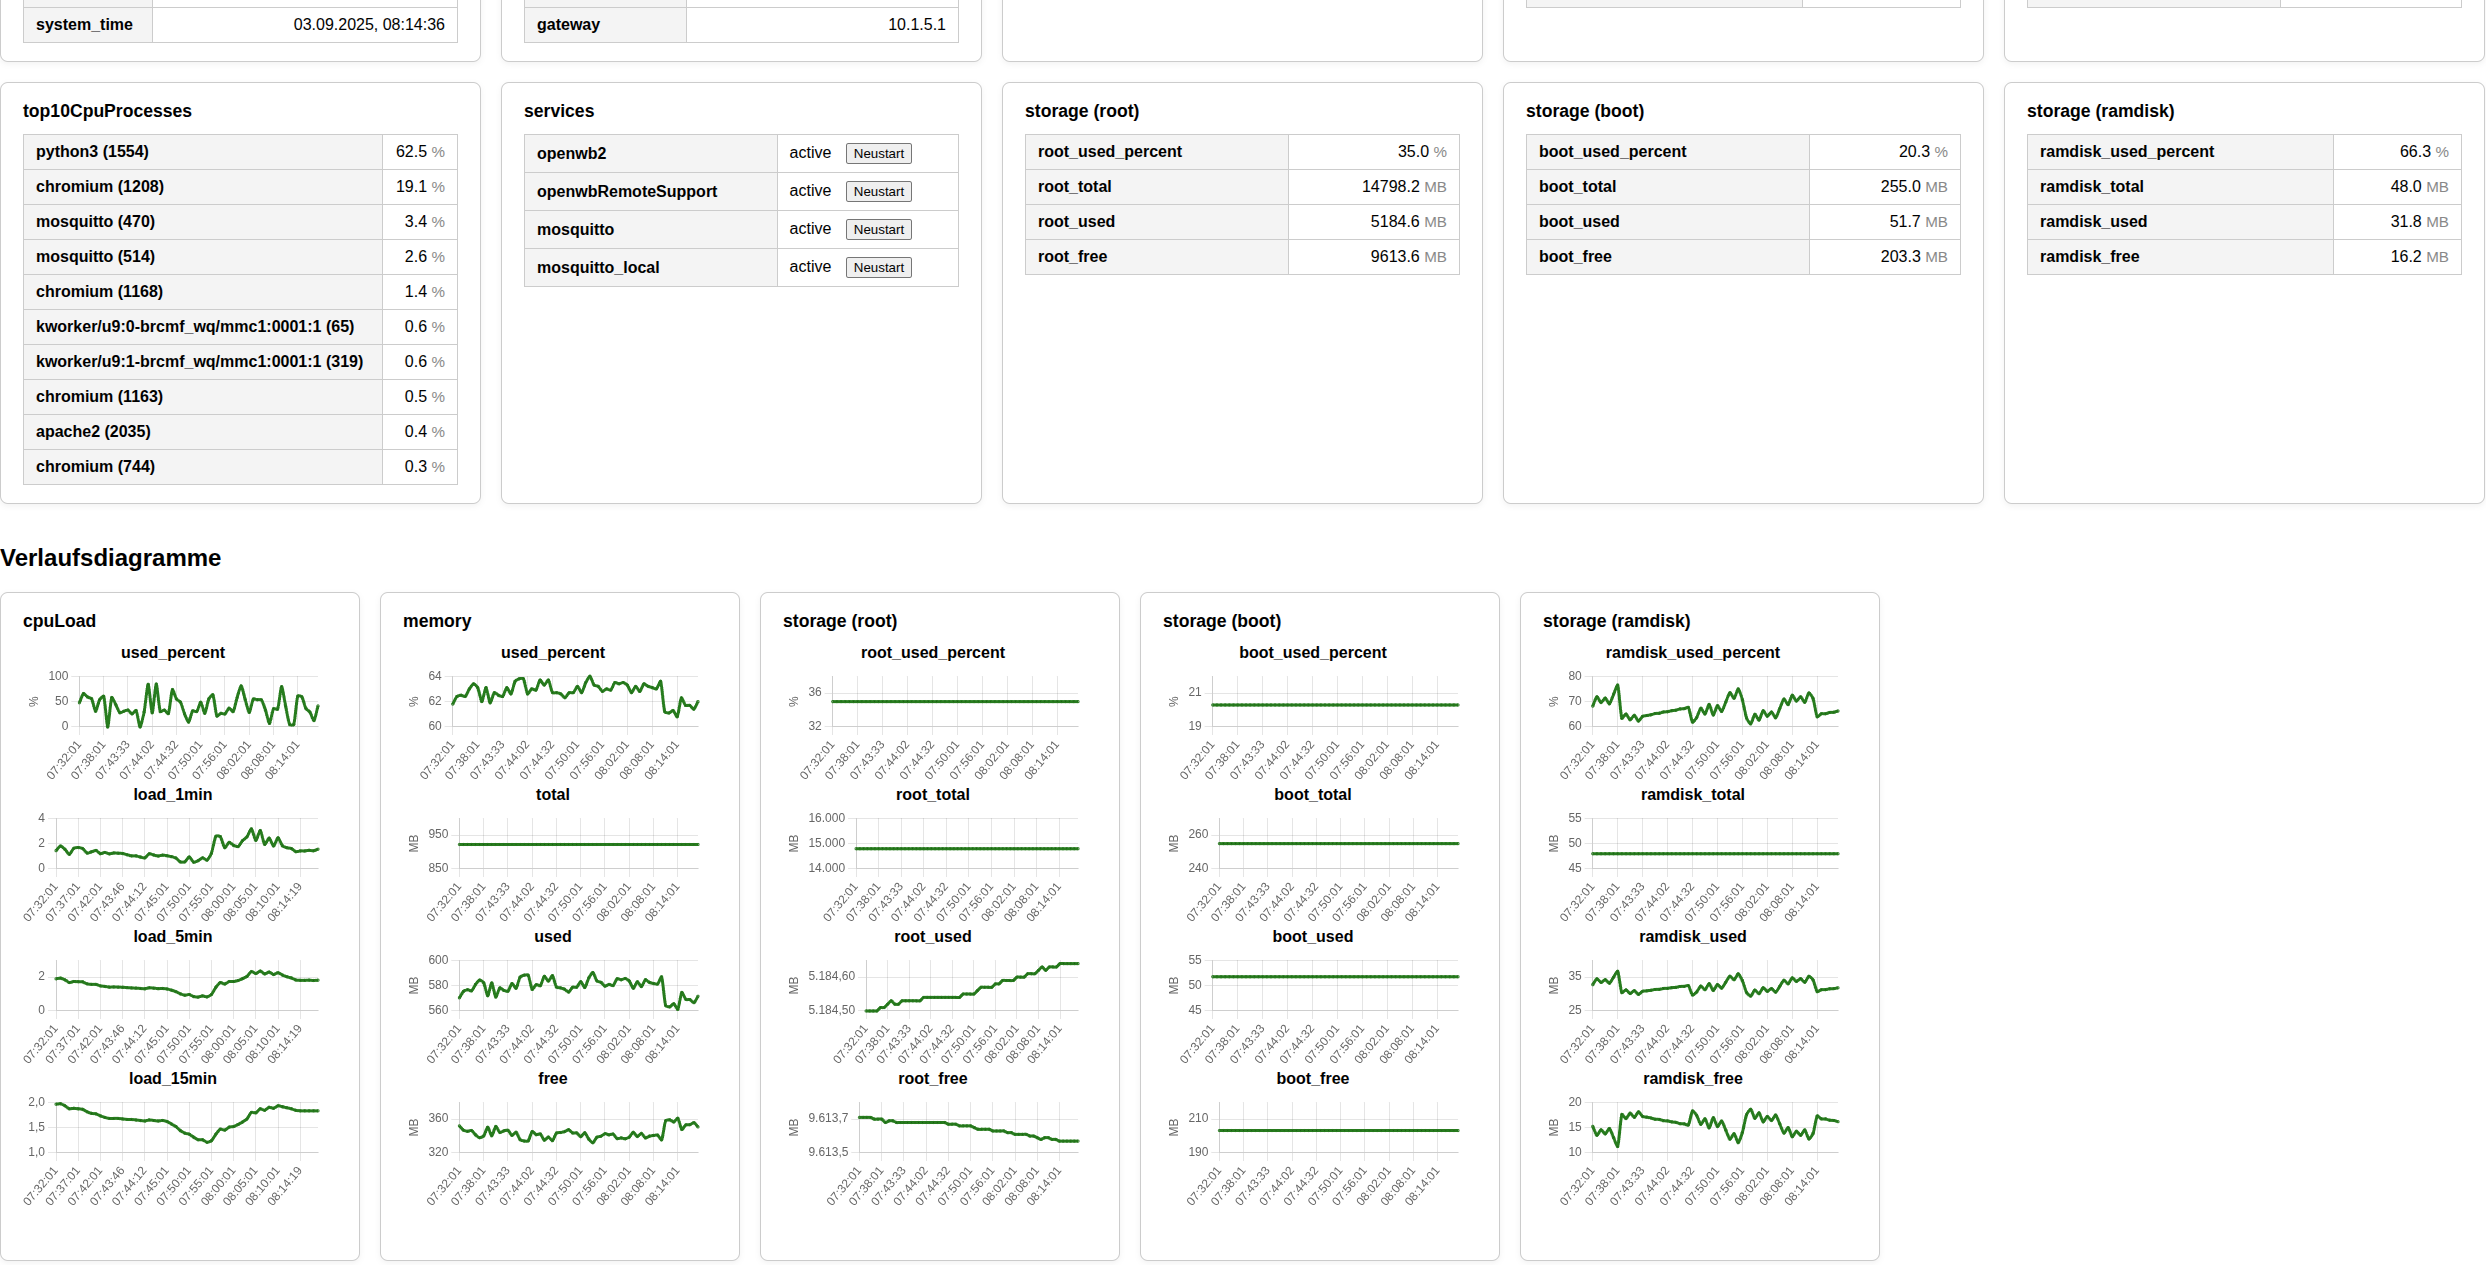Open the load_15min chart
Viewport: 2486px width, 1265px height.
[187, 1128]
